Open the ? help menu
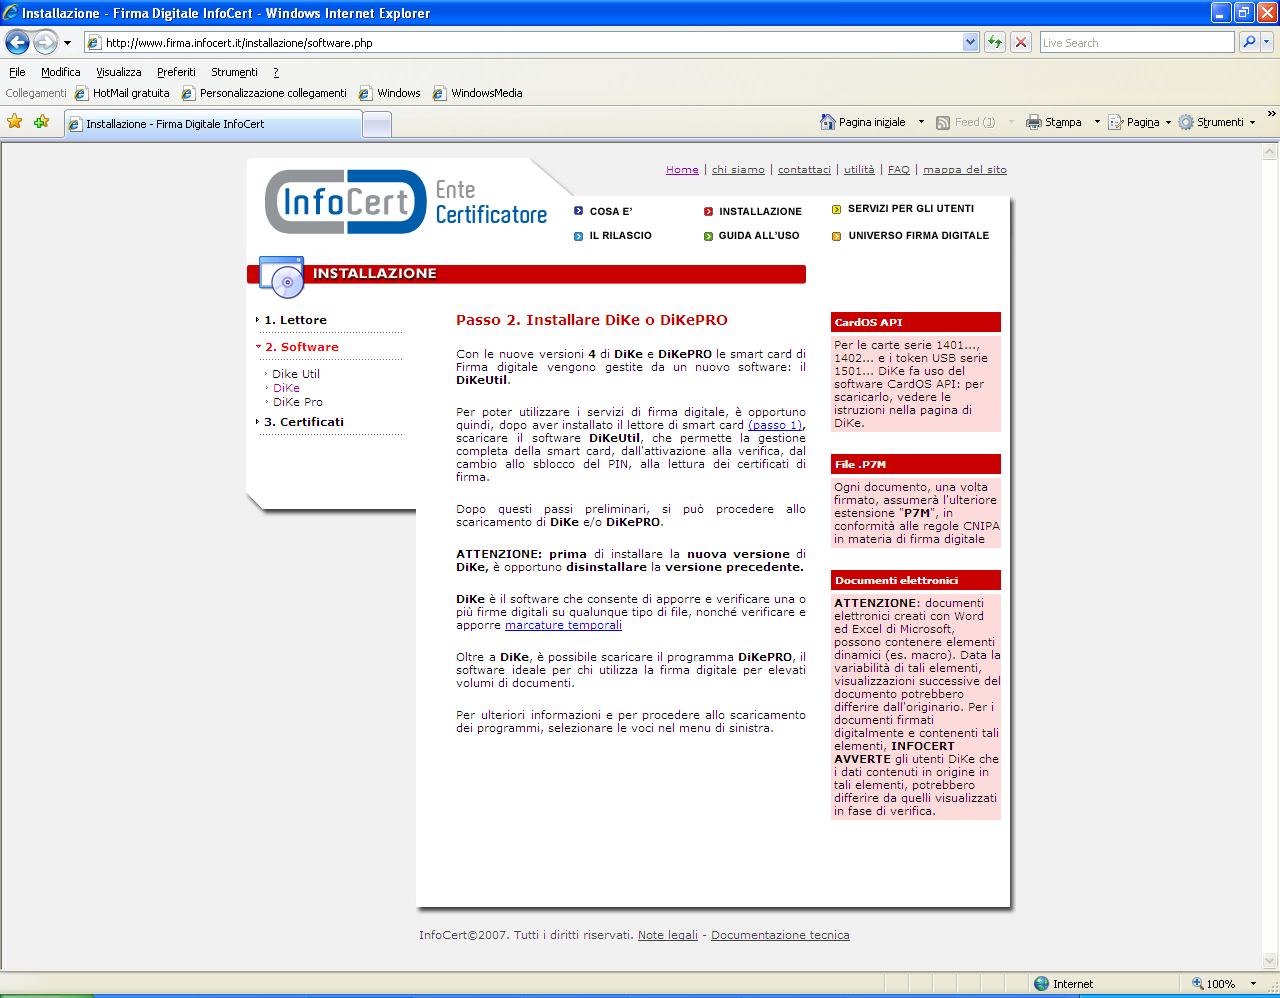Viewport: 1280px width, 998px height. pos(276,72)
